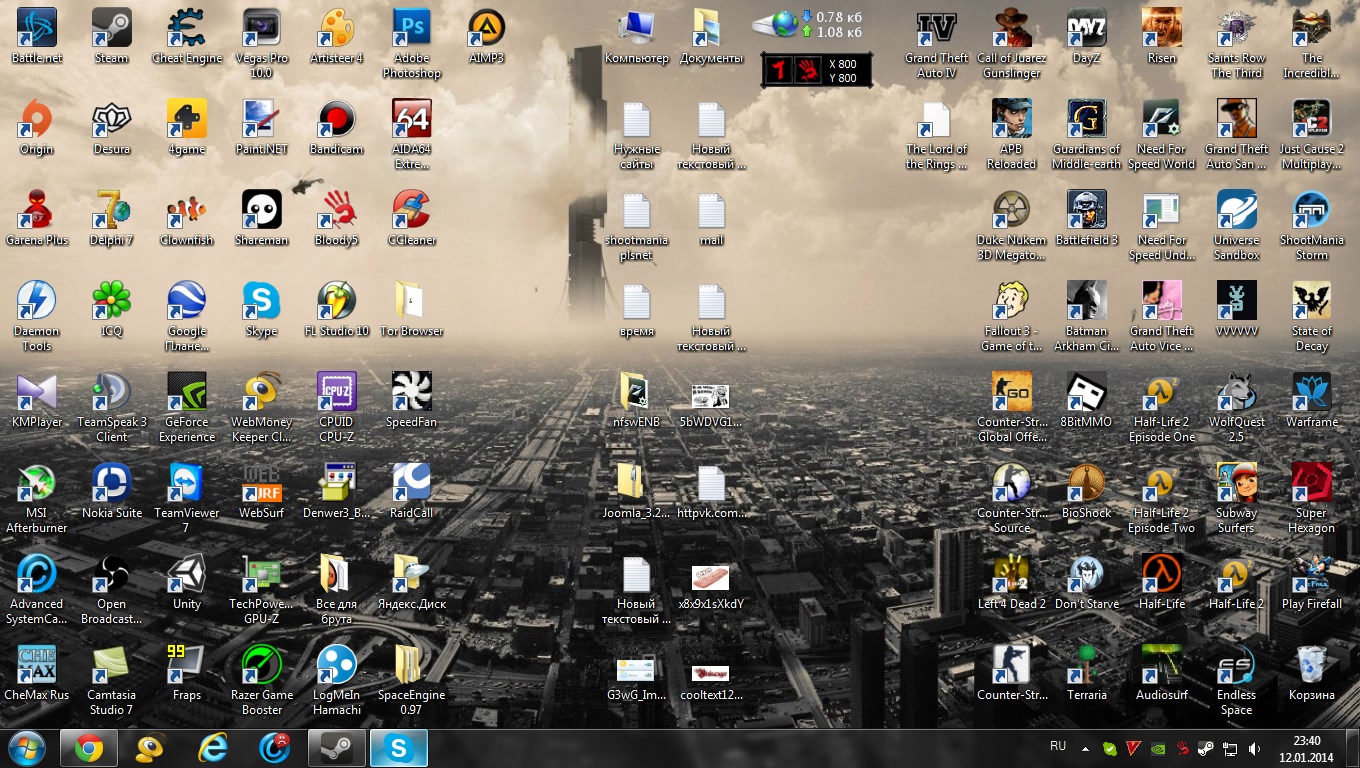Select the CPUID CPU-Z icon
The image size is (1360, 768).
336,408
